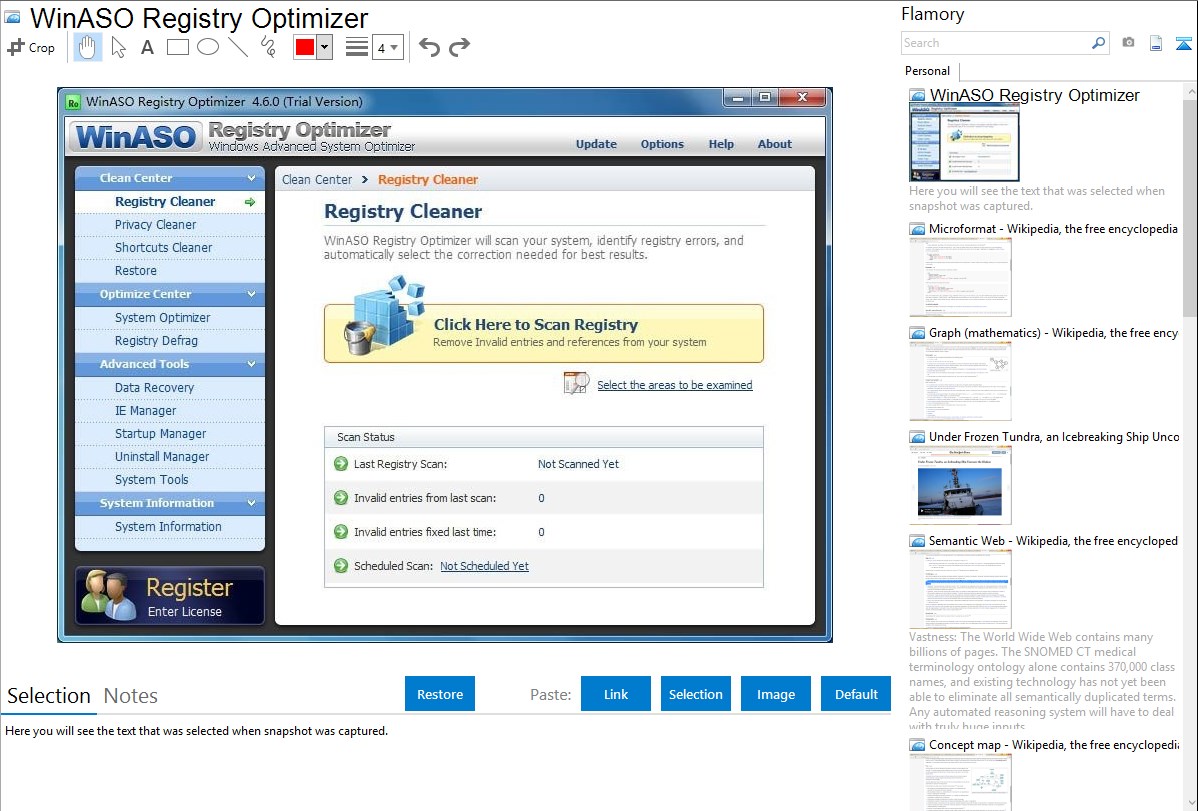Image resolution: width=1198 pixels, height=811 pixels.
Task: Select the Crop tool
Action: [x=31, y=47]
